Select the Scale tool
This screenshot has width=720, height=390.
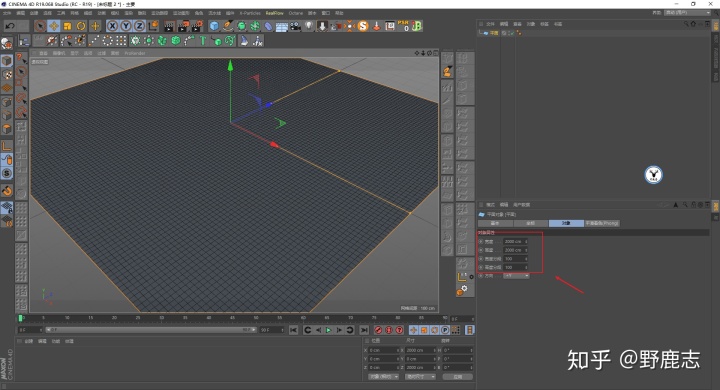68,26
